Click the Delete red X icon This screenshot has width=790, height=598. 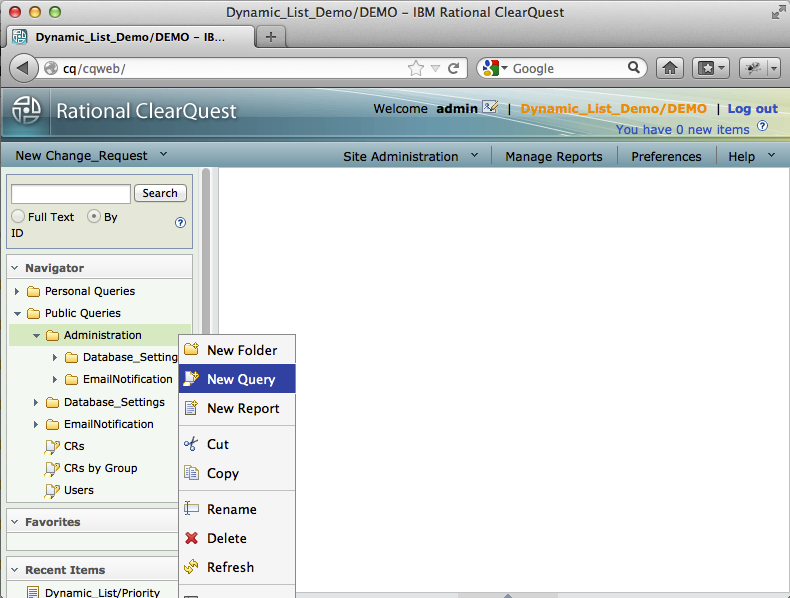(191, 538)
